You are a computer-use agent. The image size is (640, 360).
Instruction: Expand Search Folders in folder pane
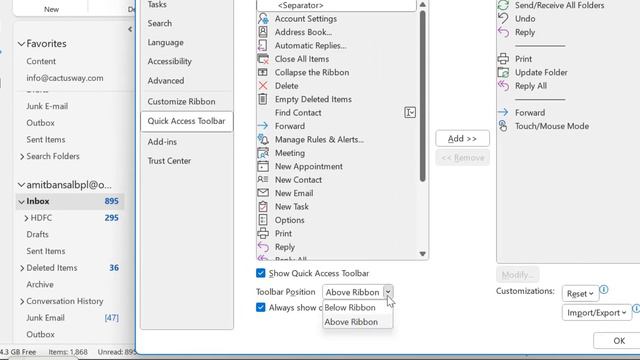tap(22, 156)
